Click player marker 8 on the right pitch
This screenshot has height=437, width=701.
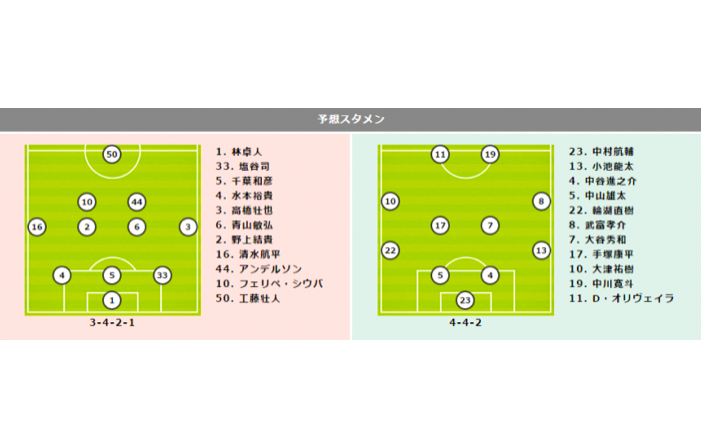(541, 202)
